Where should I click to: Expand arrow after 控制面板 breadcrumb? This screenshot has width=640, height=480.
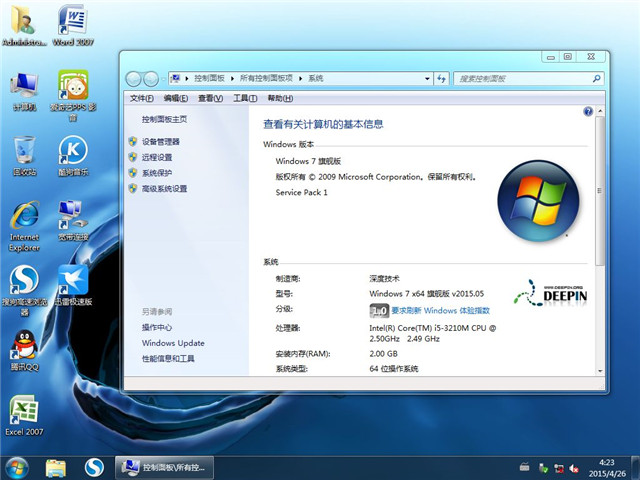tap(232, 78)
